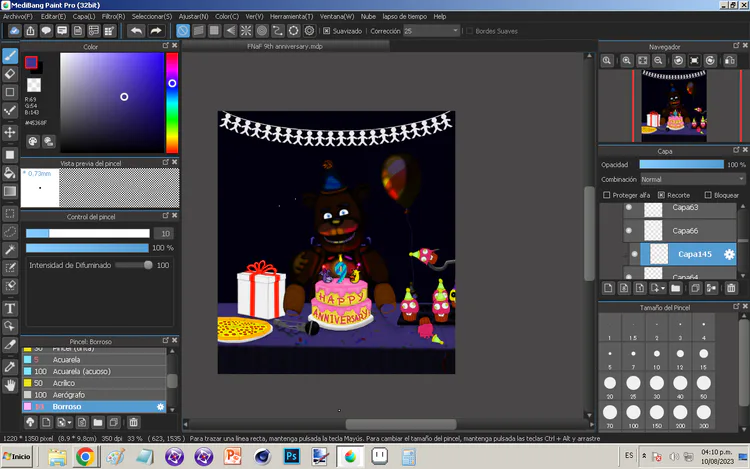Viewport: 750px width, 469px height.
Task: Open the add layer dropdown arrow in Capa panel
Action: click(663, 288)
